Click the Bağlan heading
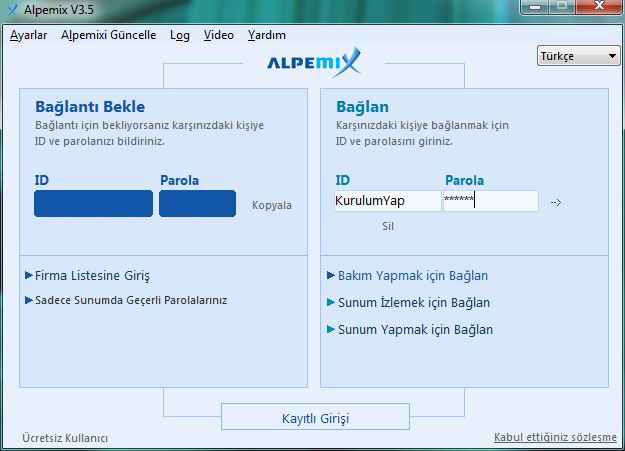Screen dimensions: 625x451 (362, 107)
